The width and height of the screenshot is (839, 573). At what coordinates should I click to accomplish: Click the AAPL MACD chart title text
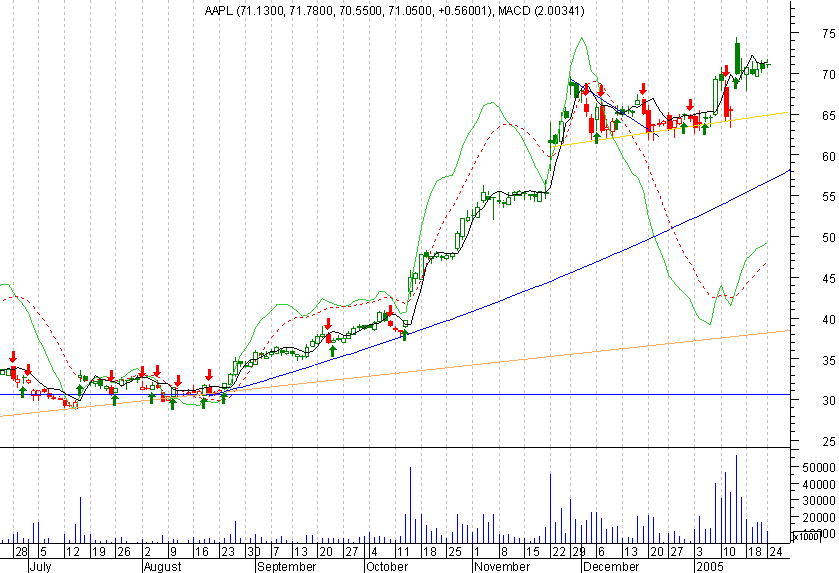pyautogui.click(x=394, y=10)
